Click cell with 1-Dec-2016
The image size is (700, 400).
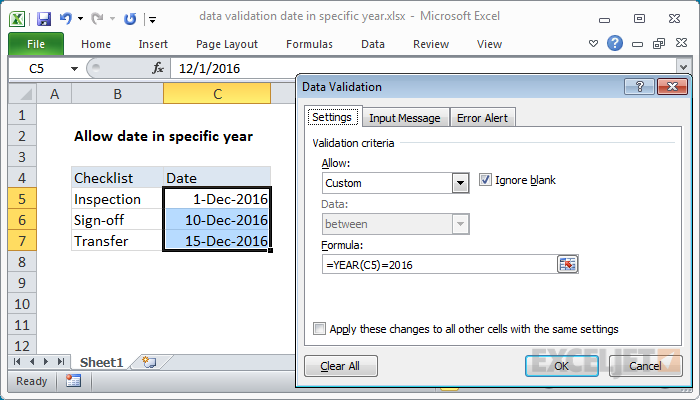pyautogui.click(x=217, y=199)
